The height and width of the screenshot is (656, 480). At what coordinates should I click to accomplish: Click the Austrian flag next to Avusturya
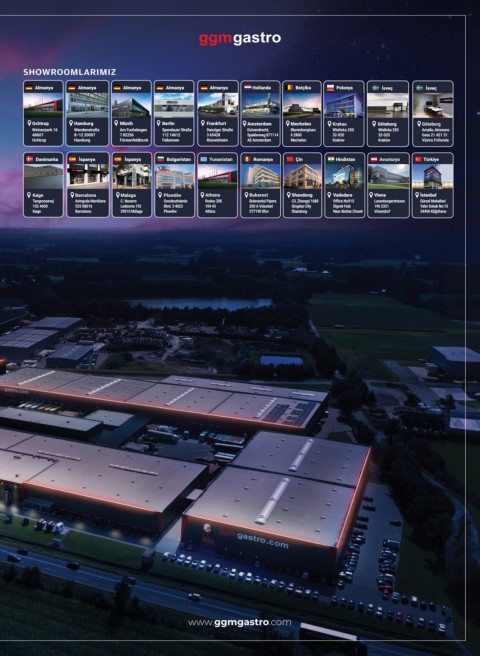click(x=374, y=159)
